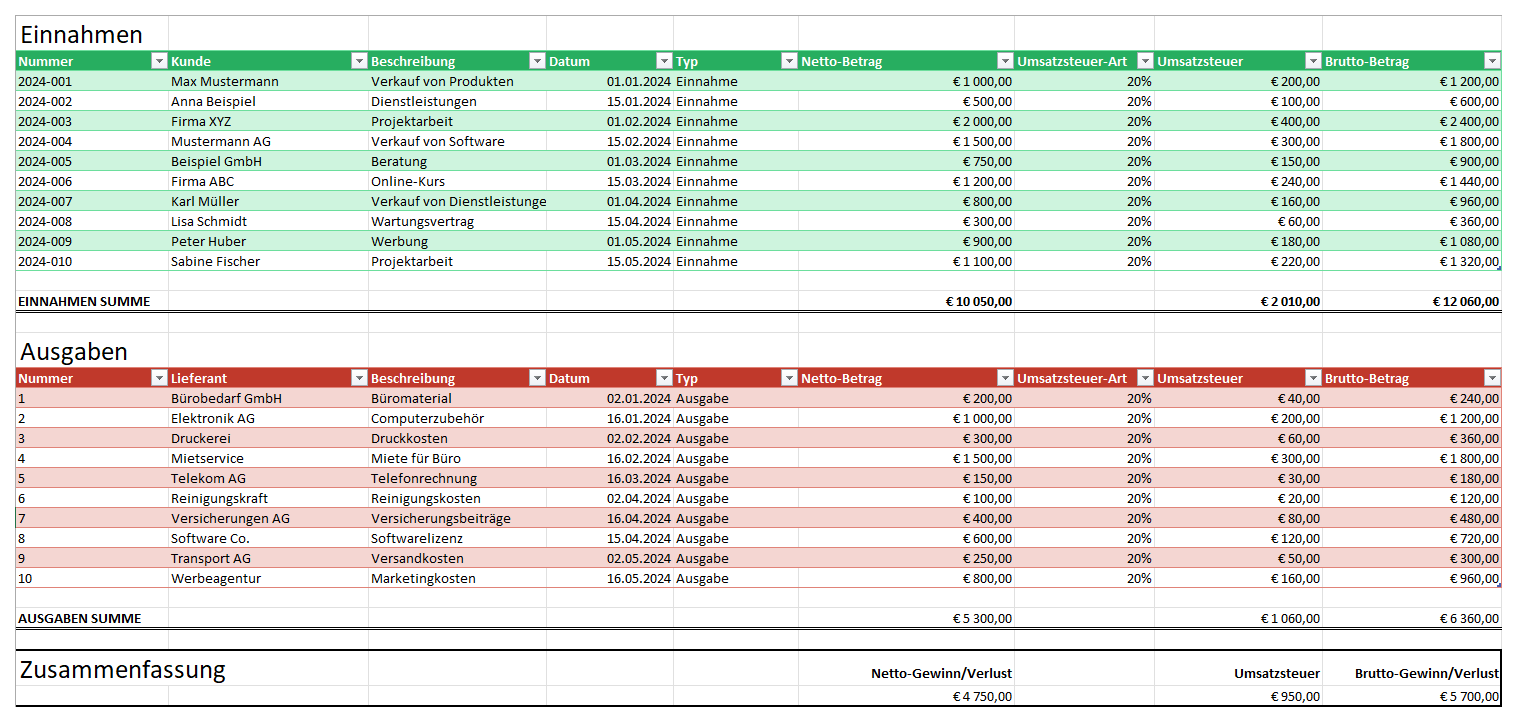The image size is (1518, 723).
Task: Select the Max Mustermann customer cell
Action: pyautogui.click(x=225, y=82)
